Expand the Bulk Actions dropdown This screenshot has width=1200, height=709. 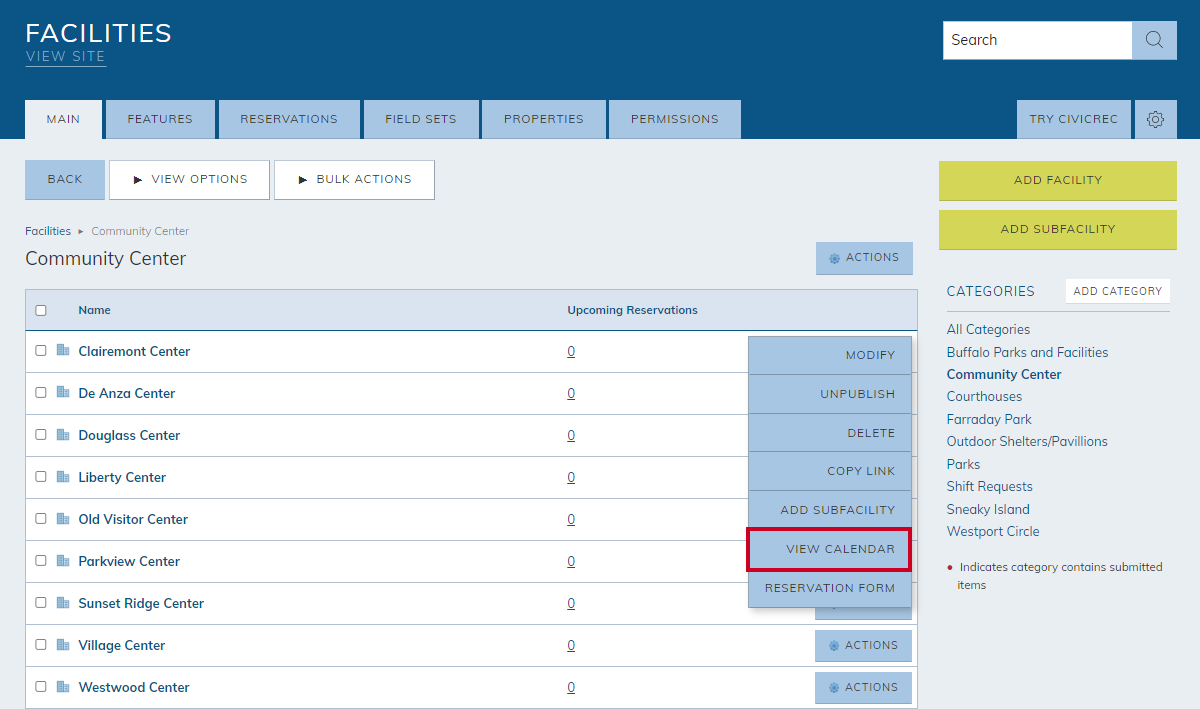click(354, 180)
